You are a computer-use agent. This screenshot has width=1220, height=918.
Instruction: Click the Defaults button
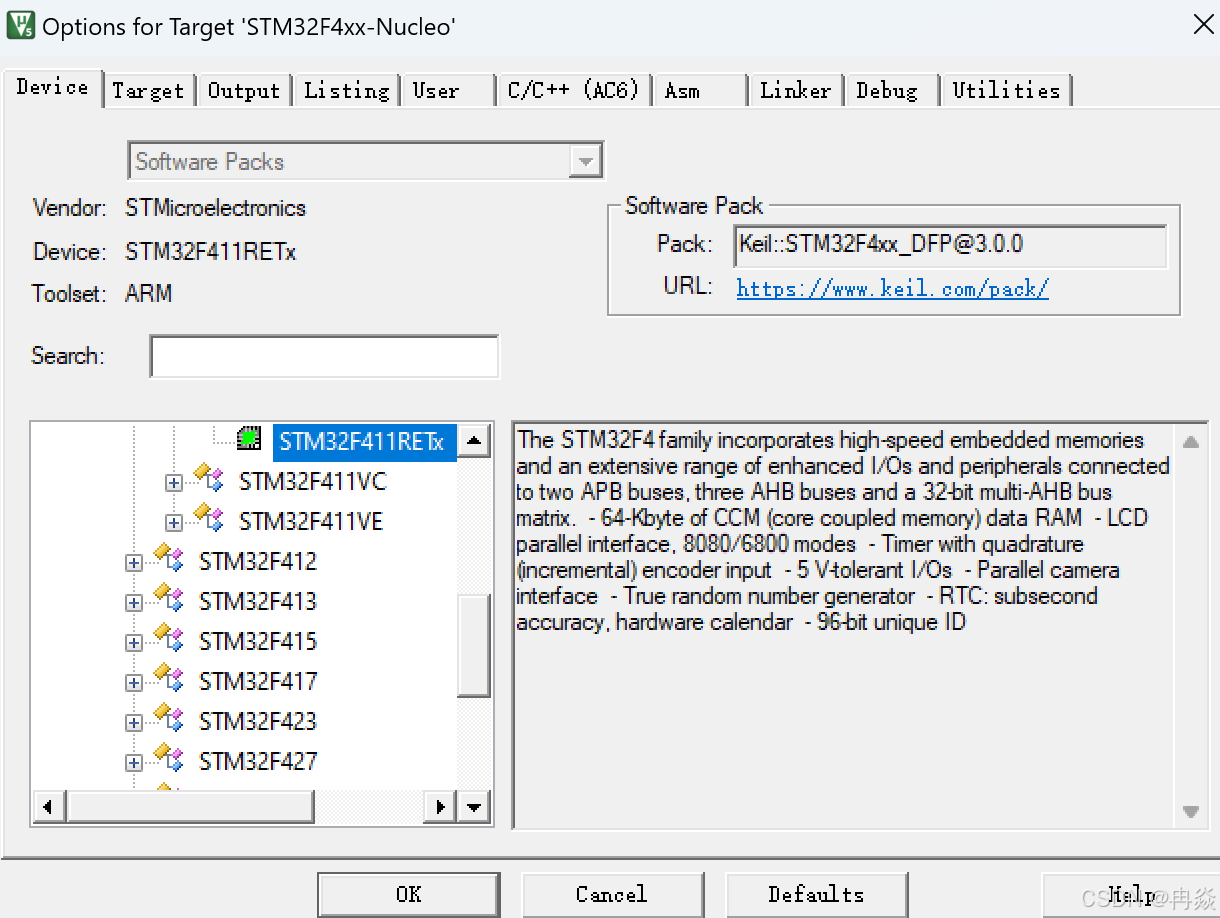coord(816,894)
